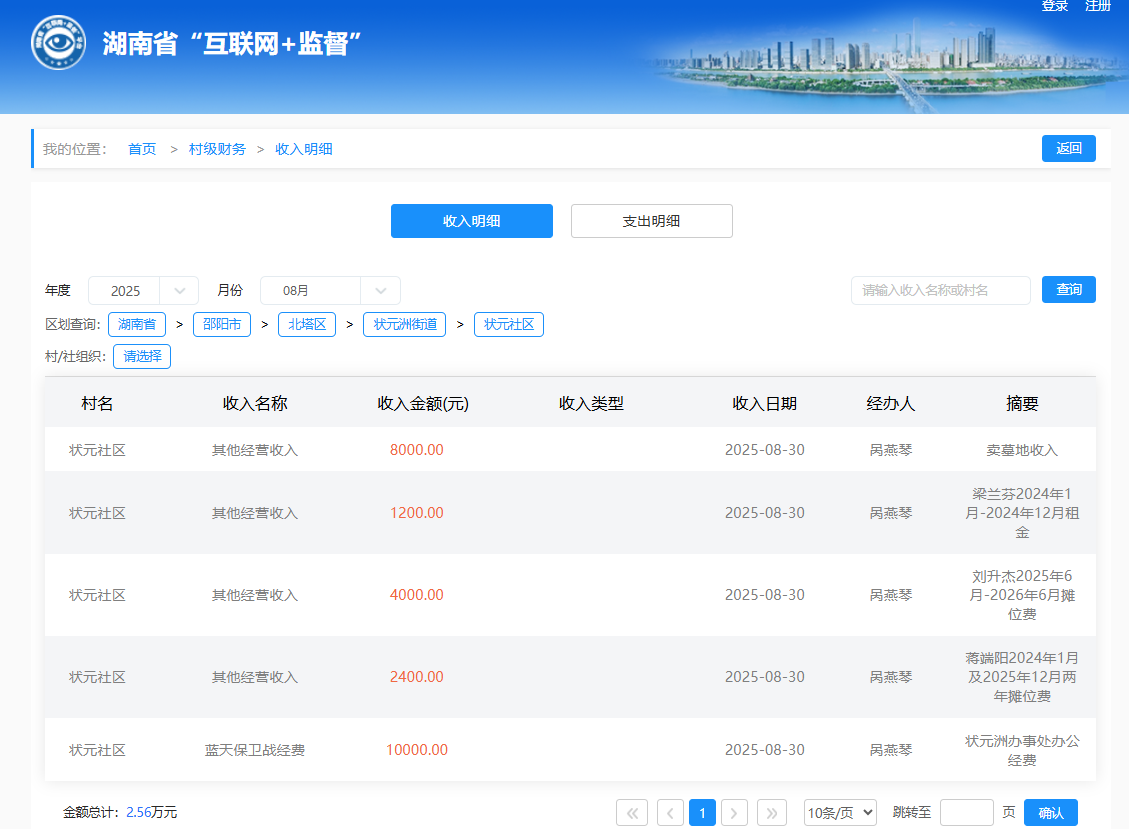
Task: Click 请选择 for 村/社组织
Action: [x=142, y=356]
